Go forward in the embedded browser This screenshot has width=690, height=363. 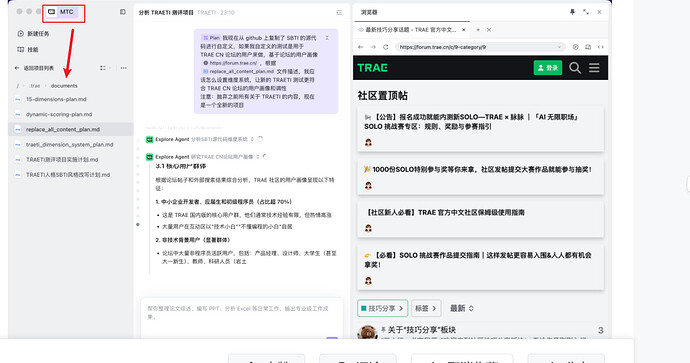(373, 47)
